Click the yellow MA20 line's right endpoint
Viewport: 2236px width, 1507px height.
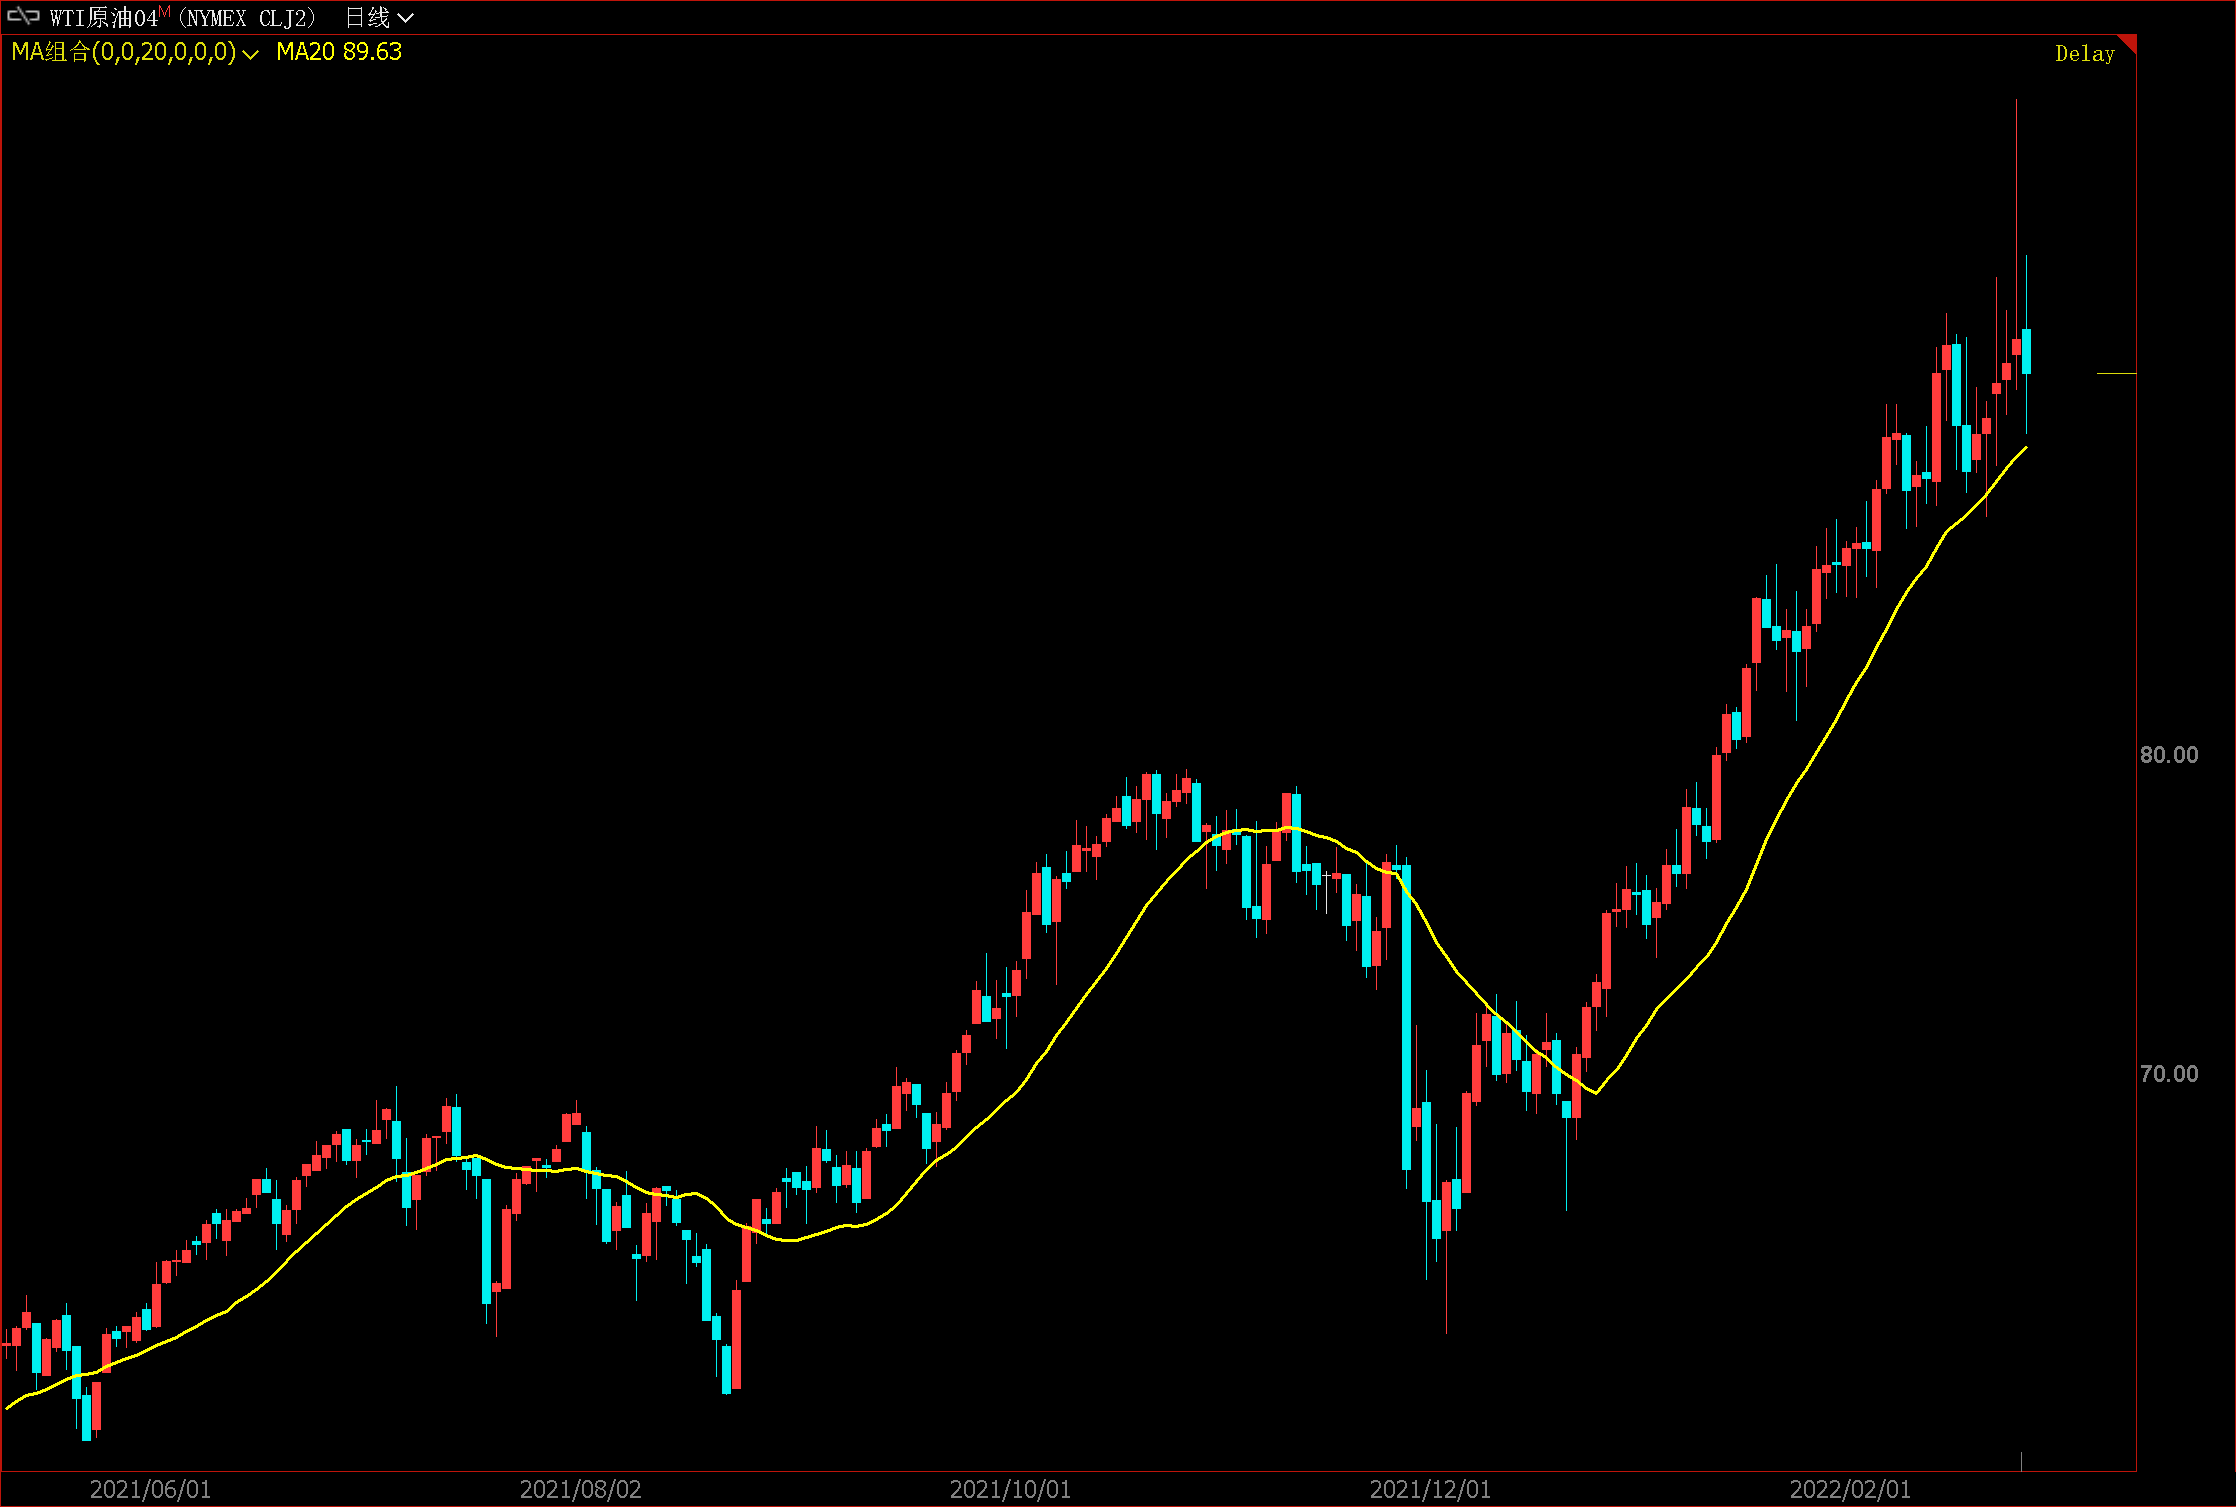click(x=2026, y=448)
